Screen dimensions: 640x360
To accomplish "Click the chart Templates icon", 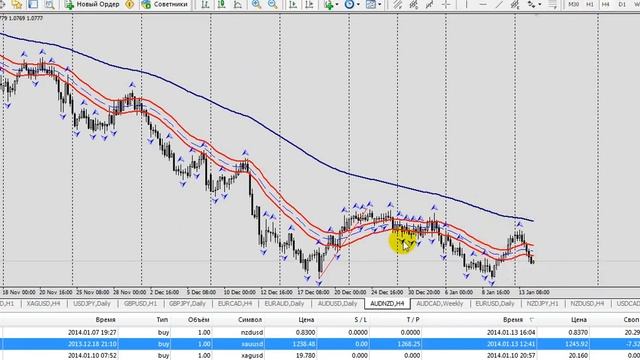I will coord(371,4).
